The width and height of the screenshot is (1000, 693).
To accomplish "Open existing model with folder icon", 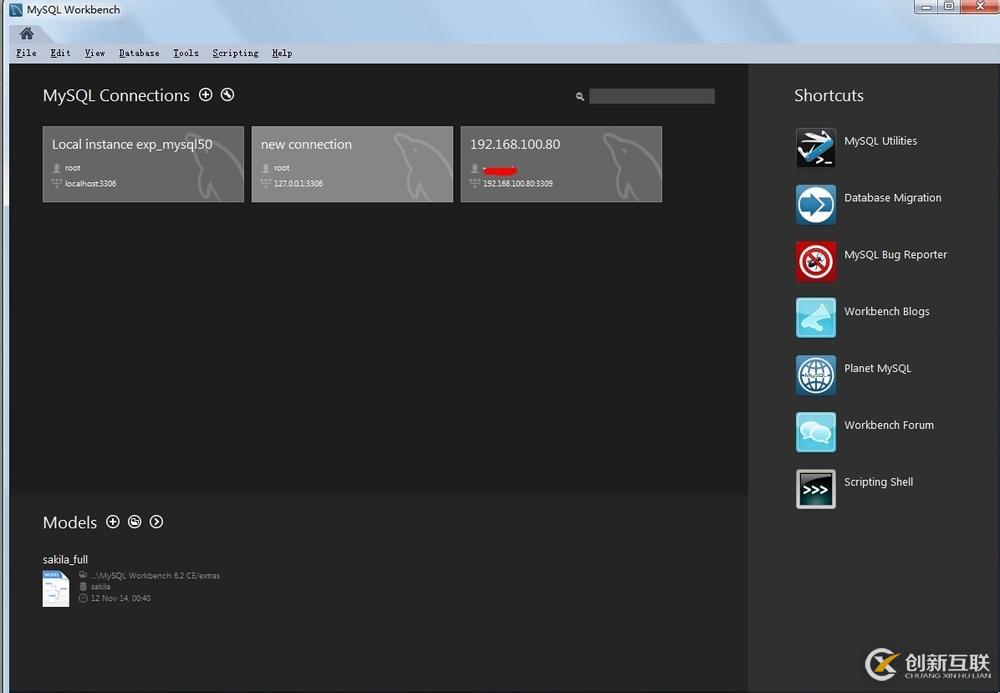I will [x=135, y=522].
